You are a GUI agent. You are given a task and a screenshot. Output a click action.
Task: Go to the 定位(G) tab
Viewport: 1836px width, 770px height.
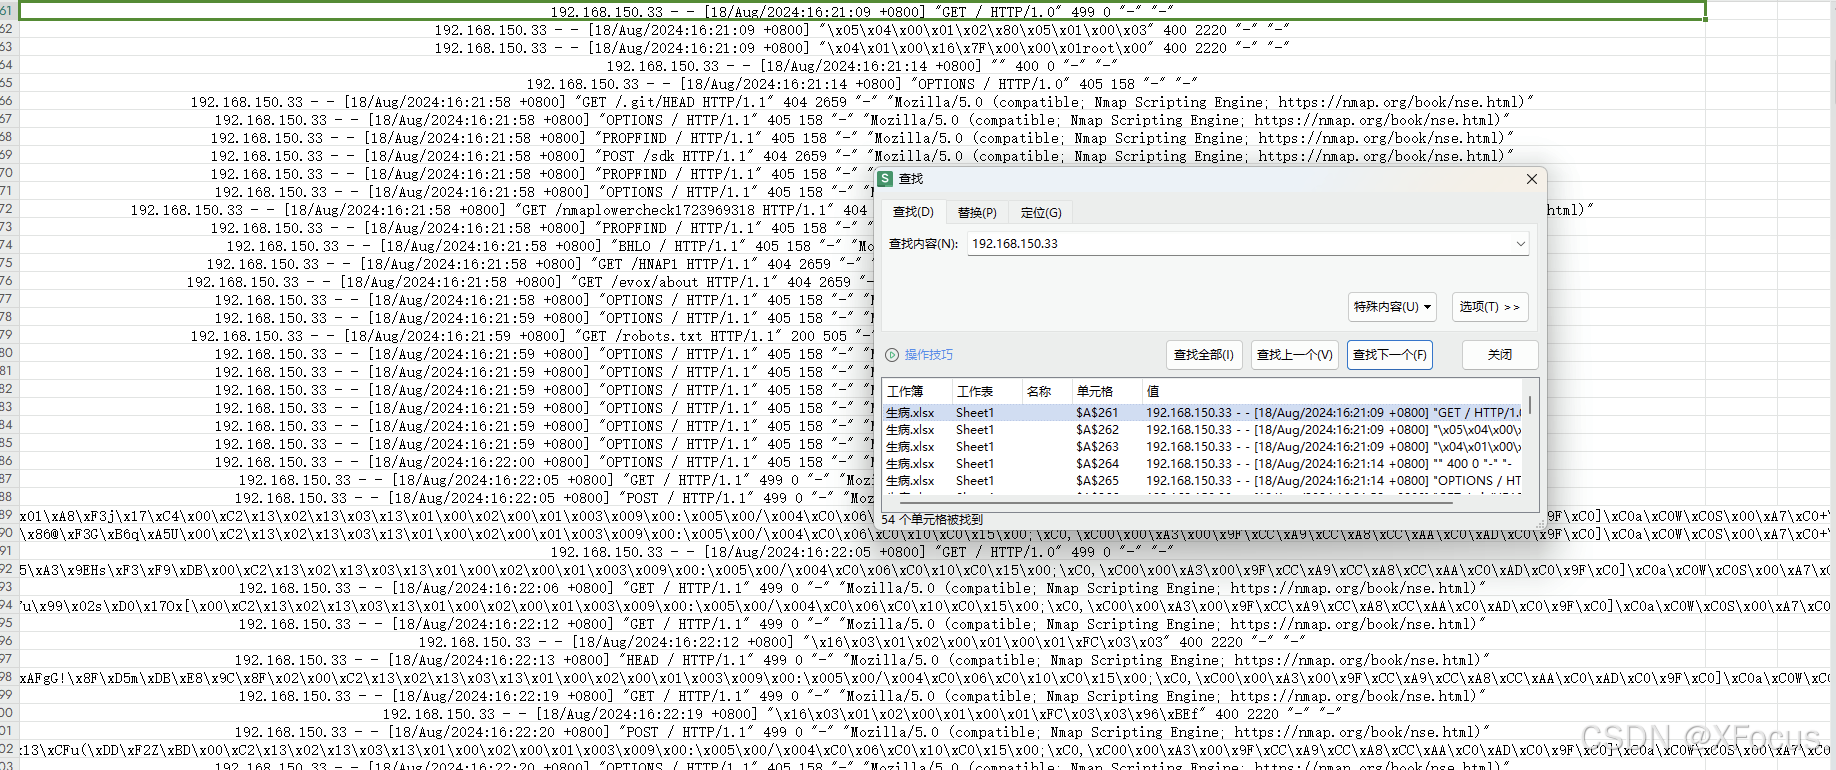(1041, 212)
